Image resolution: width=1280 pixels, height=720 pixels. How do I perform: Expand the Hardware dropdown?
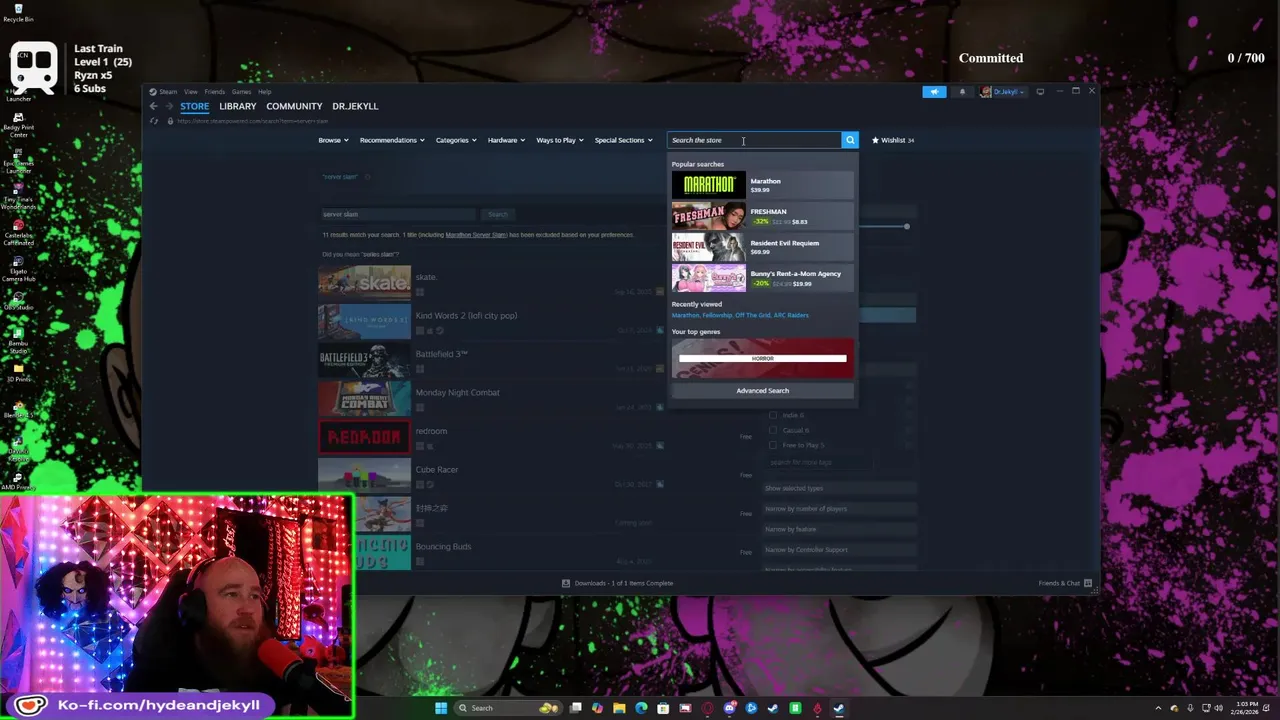[x=506, y=140]
